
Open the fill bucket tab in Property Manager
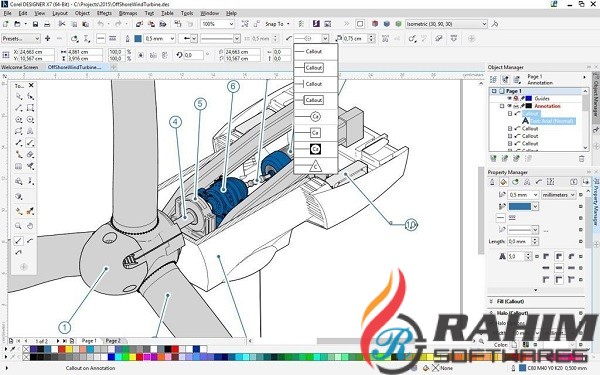click(504, 182)
